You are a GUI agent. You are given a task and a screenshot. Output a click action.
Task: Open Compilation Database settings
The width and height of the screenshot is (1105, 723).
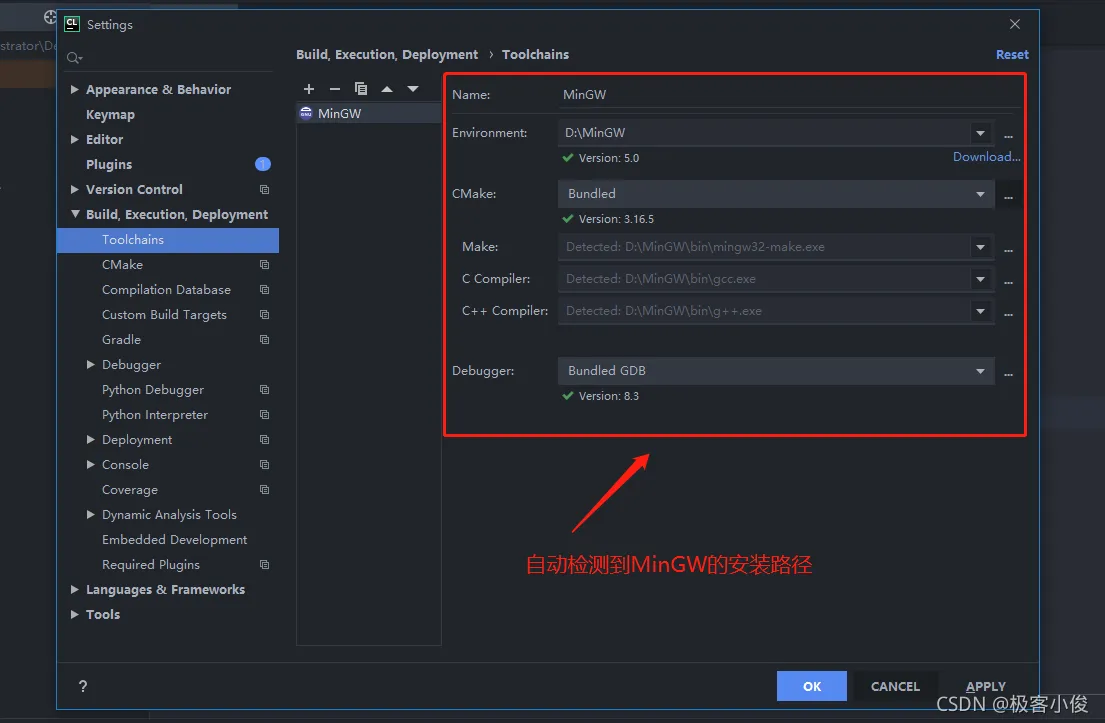pos(168,290)
